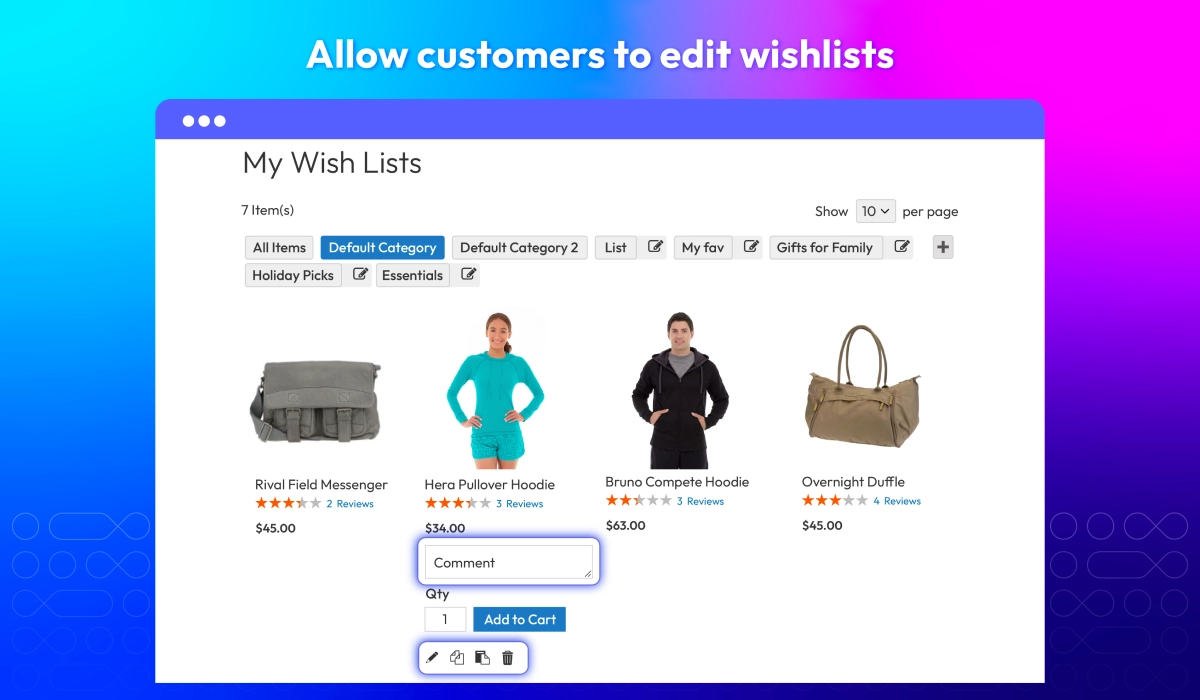Image resolution: width=1200 pixels, height=700 pixels.
Task: Select the Default Category 2 tab
Action: [519, 247]
